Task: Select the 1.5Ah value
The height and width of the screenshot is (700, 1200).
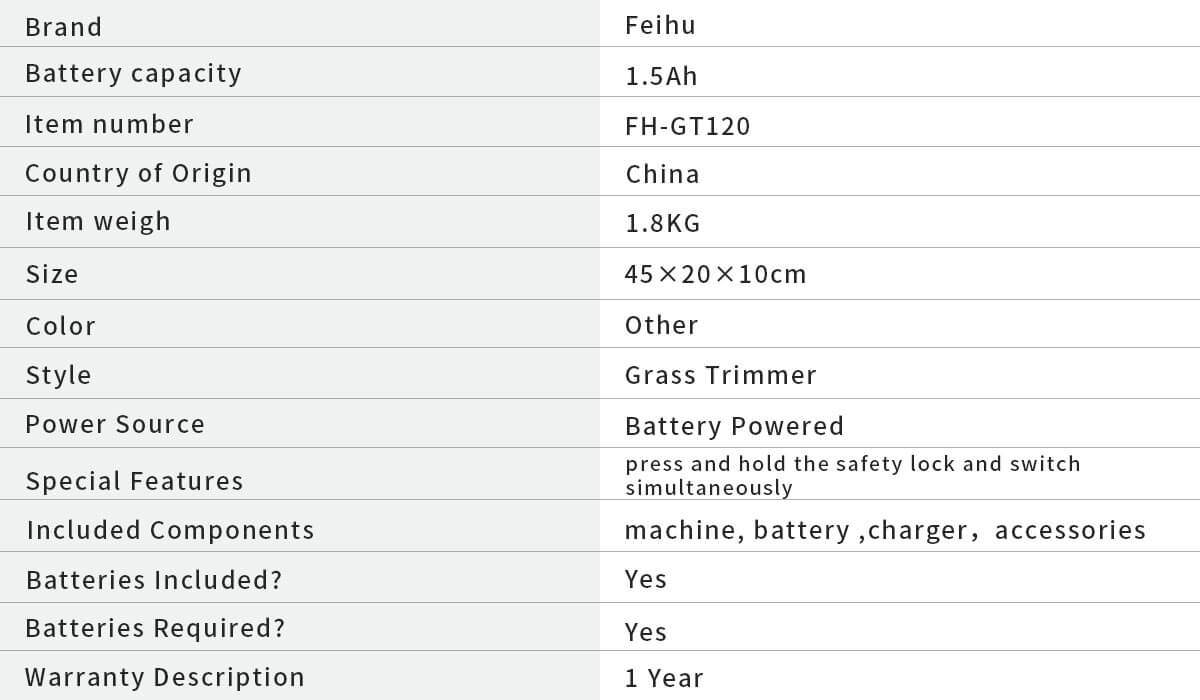Action: click(x=661, y=77)
